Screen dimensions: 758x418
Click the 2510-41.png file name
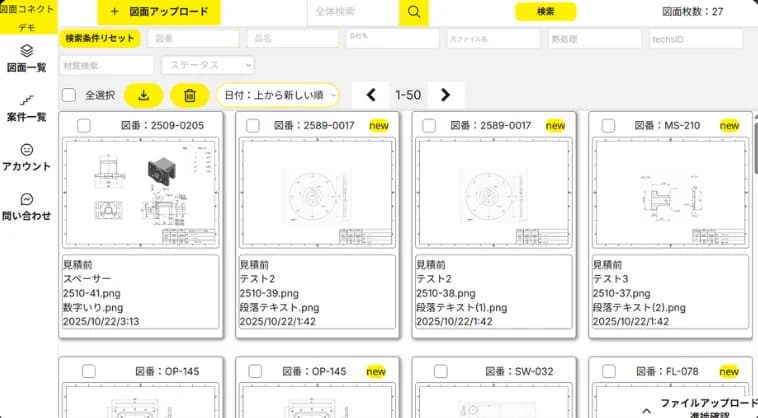tap(92, 293)
